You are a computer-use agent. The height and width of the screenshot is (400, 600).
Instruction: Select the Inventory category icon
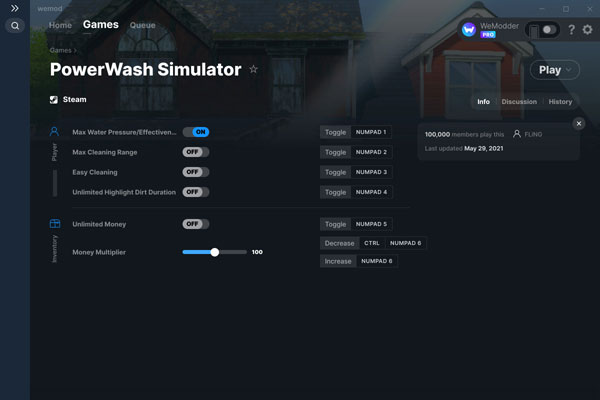[x=55, y=224]
